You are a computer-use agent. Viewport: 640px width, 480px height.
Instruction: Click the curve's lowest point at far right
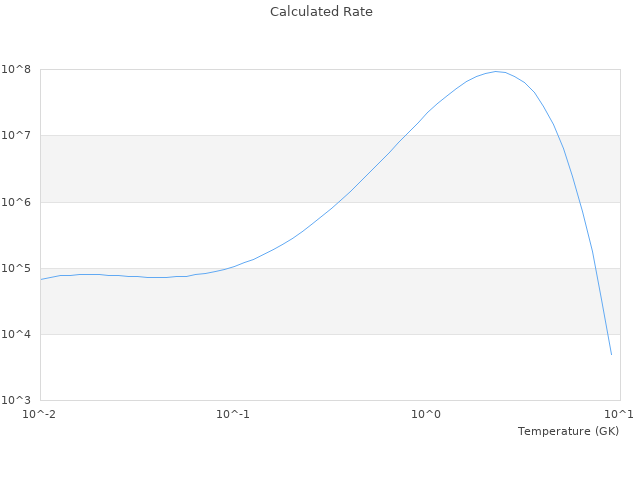611,354
